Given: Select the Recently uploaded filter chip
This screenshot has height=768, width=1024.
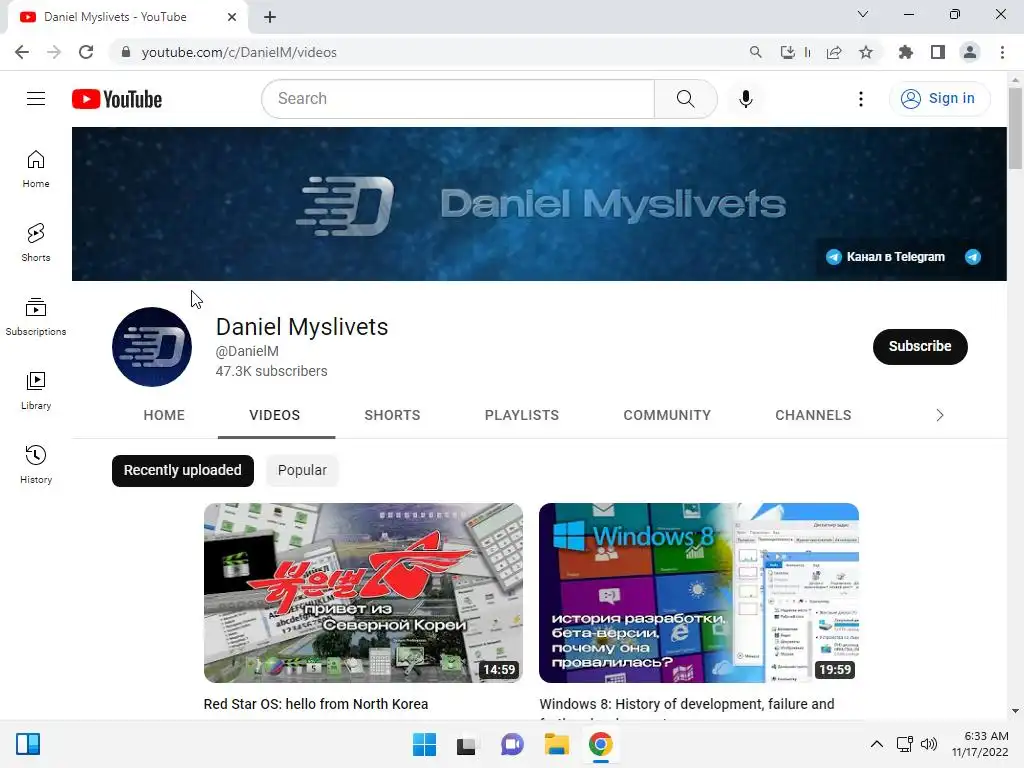Looking at the screenshot, I should [183, 470].
